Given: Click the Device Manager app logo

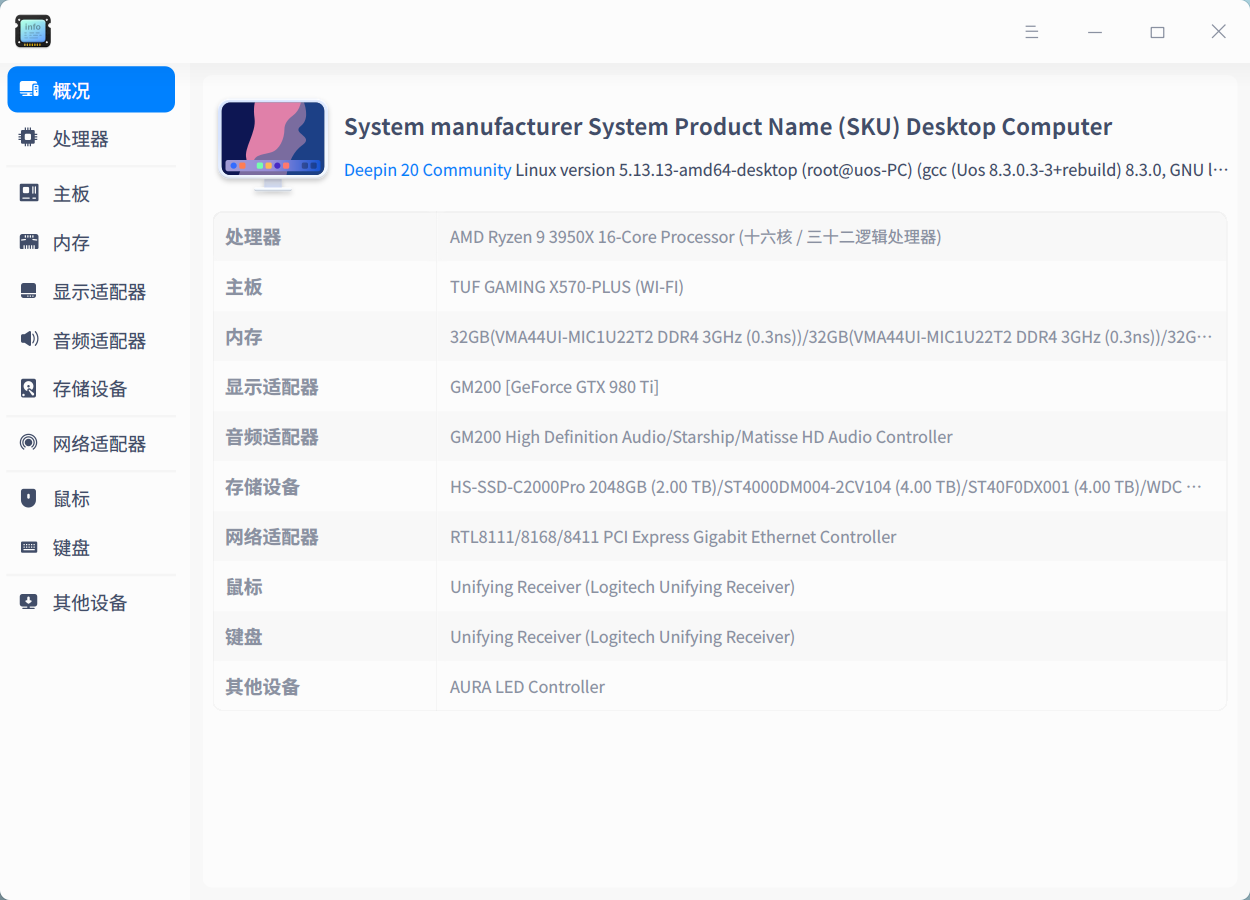Looking at the screenshot, I should [32, 31].
